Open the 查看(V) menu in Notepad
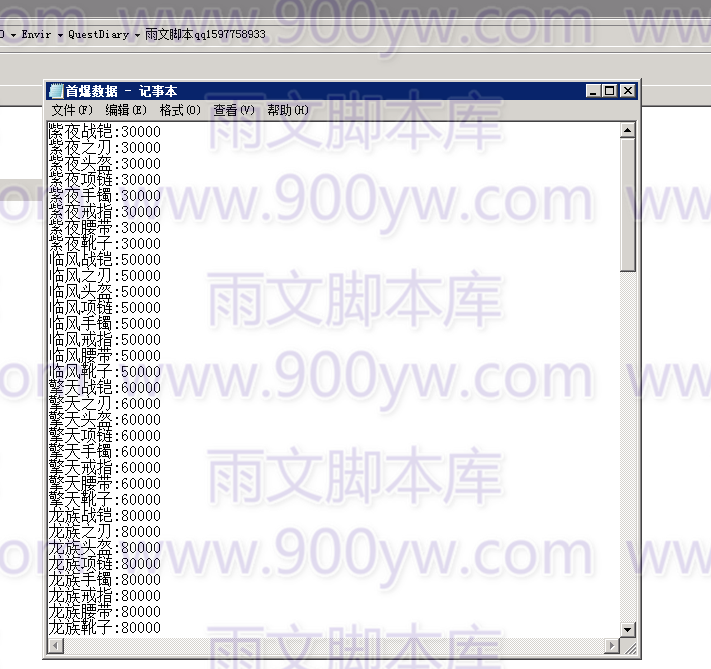Image resolution: width=711 pixels, height=669 pixels. coord(234,110)
